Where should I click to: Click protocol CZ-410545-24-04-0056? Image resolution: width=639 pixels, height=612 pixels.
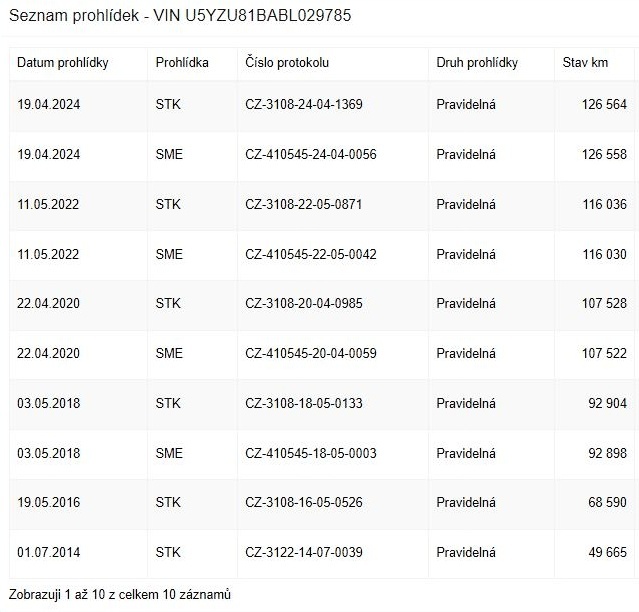click(311, 154)
